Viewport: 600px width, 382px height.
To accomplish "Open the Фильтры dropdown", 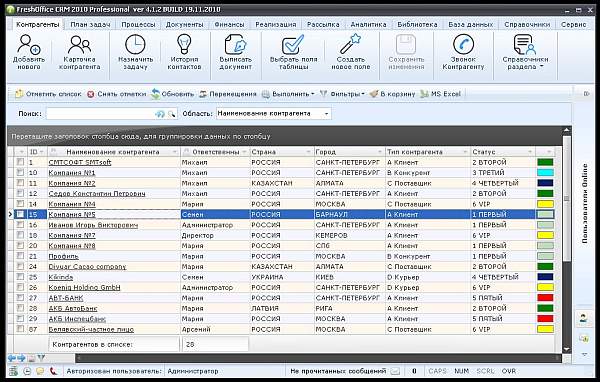I will pyautogui.click(x=342, y=94).
